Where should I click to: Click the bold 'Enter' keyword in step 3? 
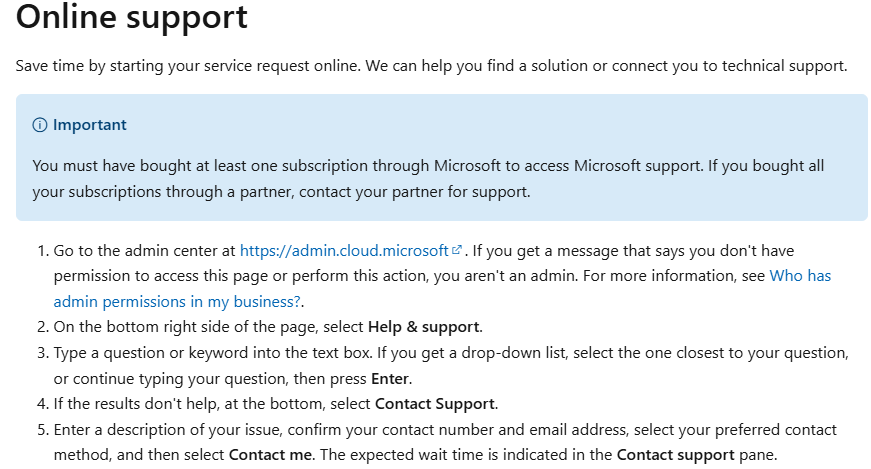coord(390,378)
